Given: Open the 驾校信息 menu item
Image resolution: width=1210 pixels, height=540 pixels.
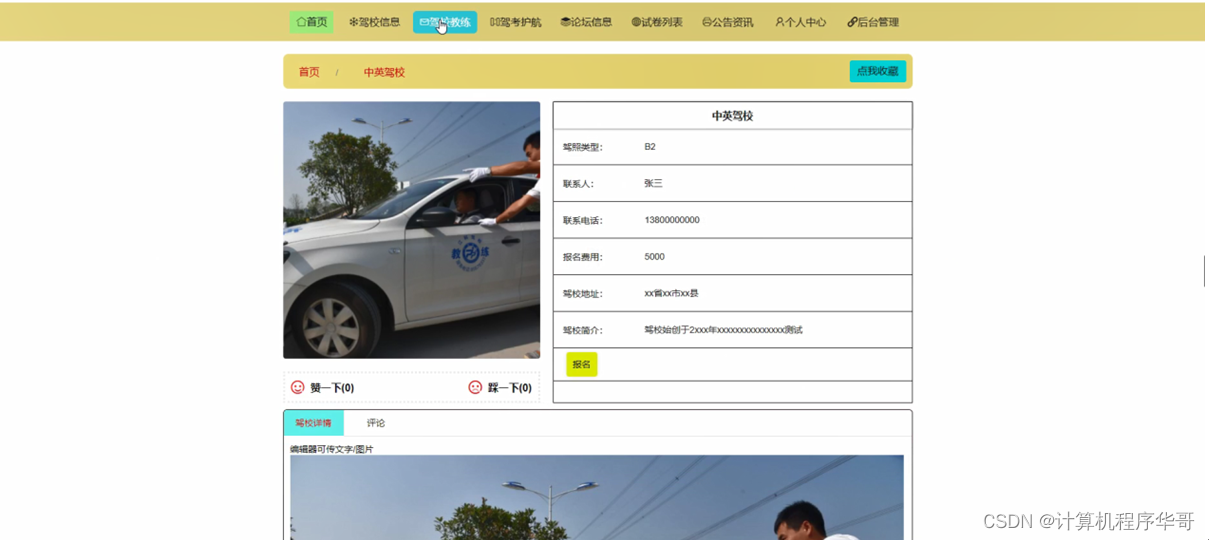Looking at the screenshot, I should pos(374,22).
